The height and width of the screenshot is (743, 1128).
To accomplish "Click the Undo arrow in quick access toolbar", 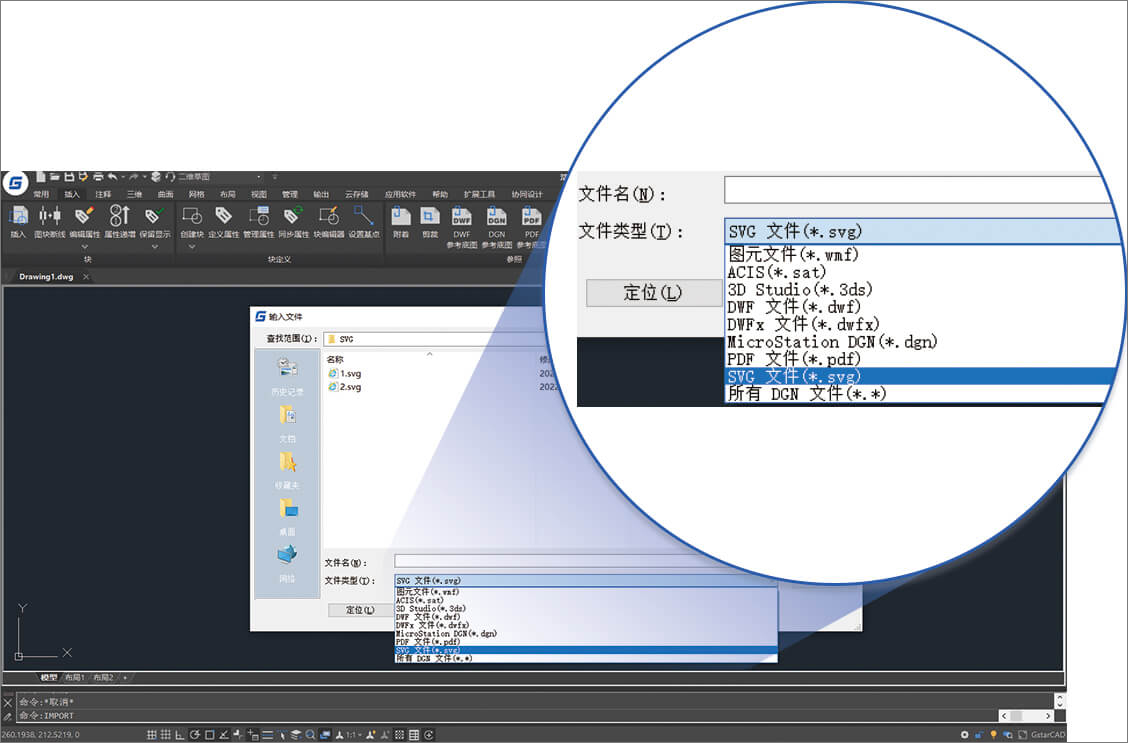I will [x=112, y=176].
